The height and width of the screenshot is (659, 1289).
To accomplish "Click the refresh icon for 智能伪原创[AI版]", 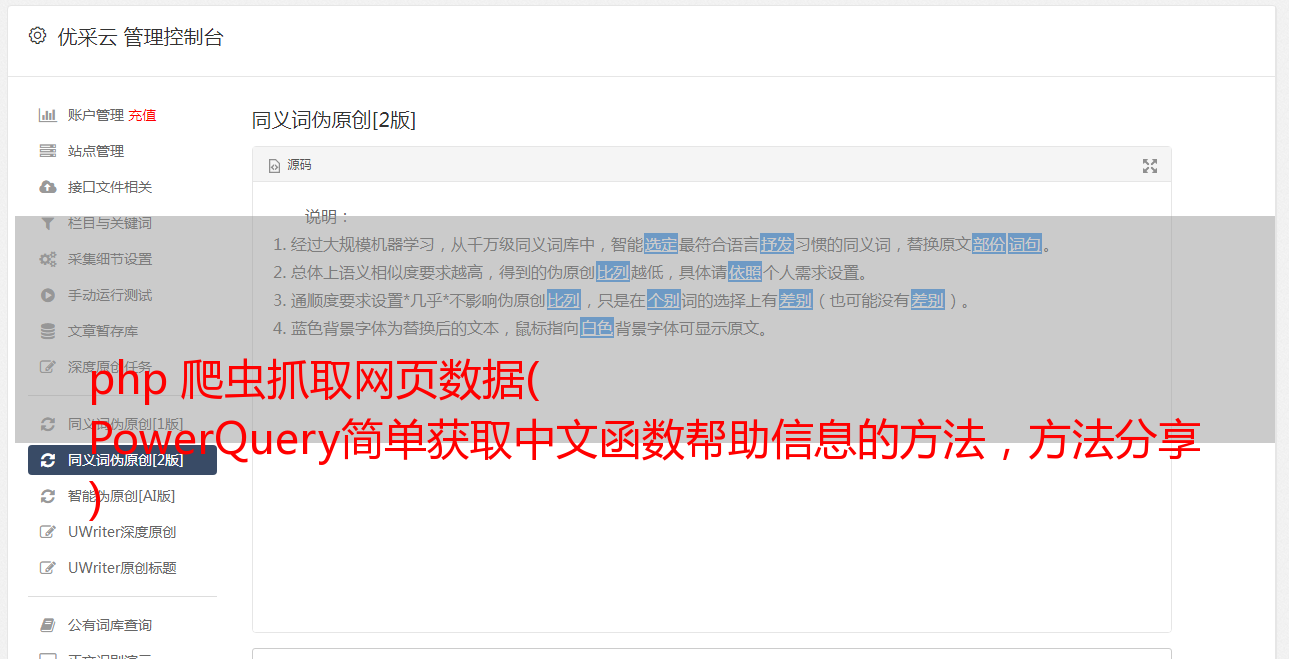I will coord(48,496).
